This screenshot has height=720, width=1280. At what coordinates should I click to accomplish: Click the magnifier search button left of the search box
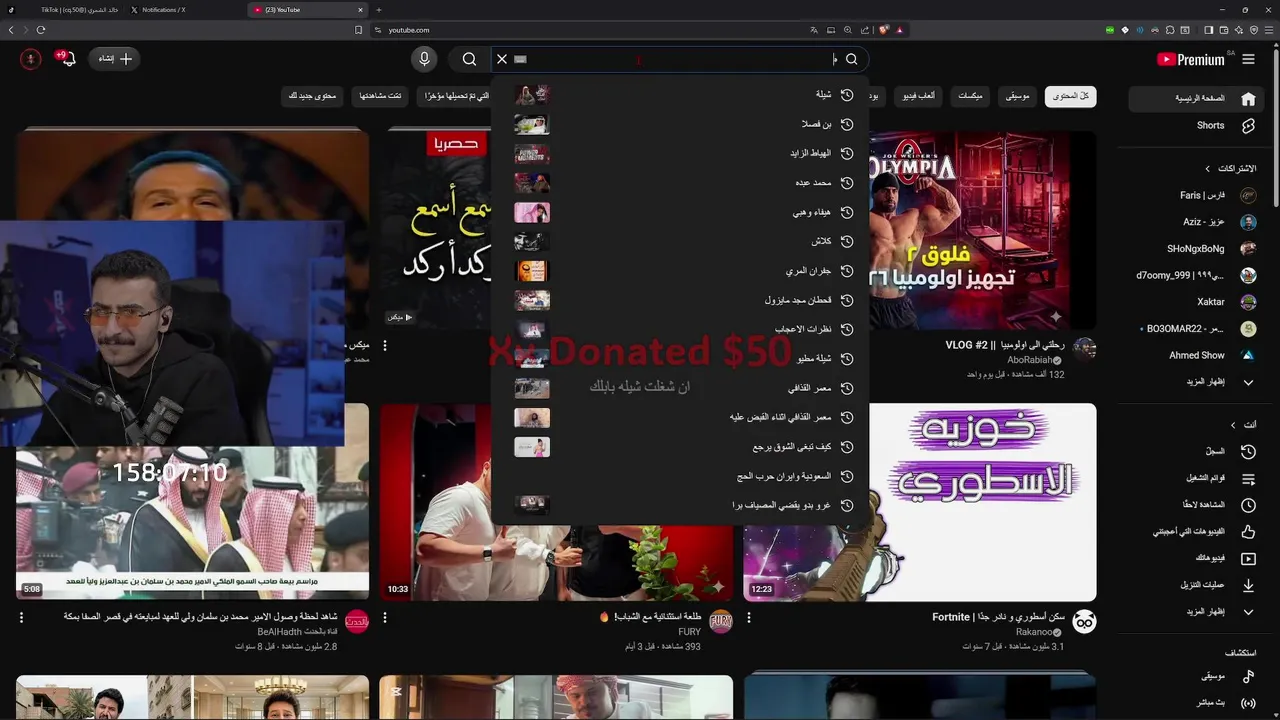pos(469,59)
